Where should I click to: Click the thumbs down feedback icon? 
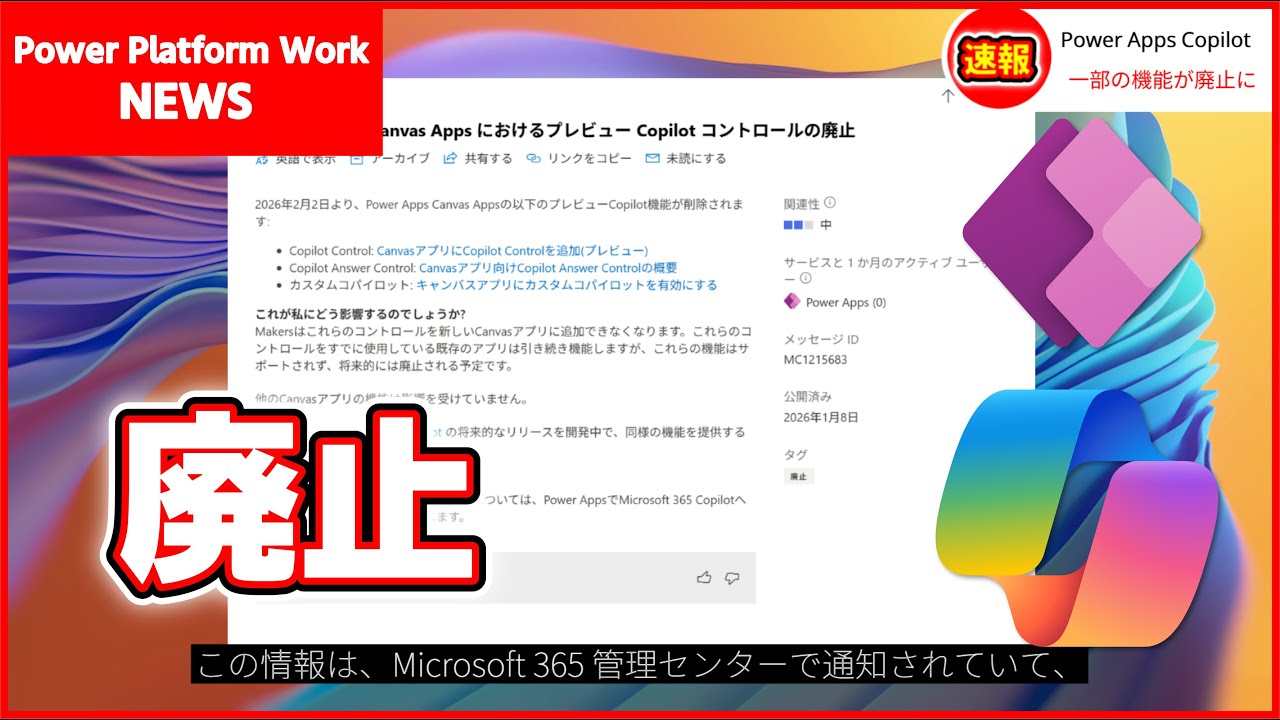pyautogui.click(x=732, y=577)
